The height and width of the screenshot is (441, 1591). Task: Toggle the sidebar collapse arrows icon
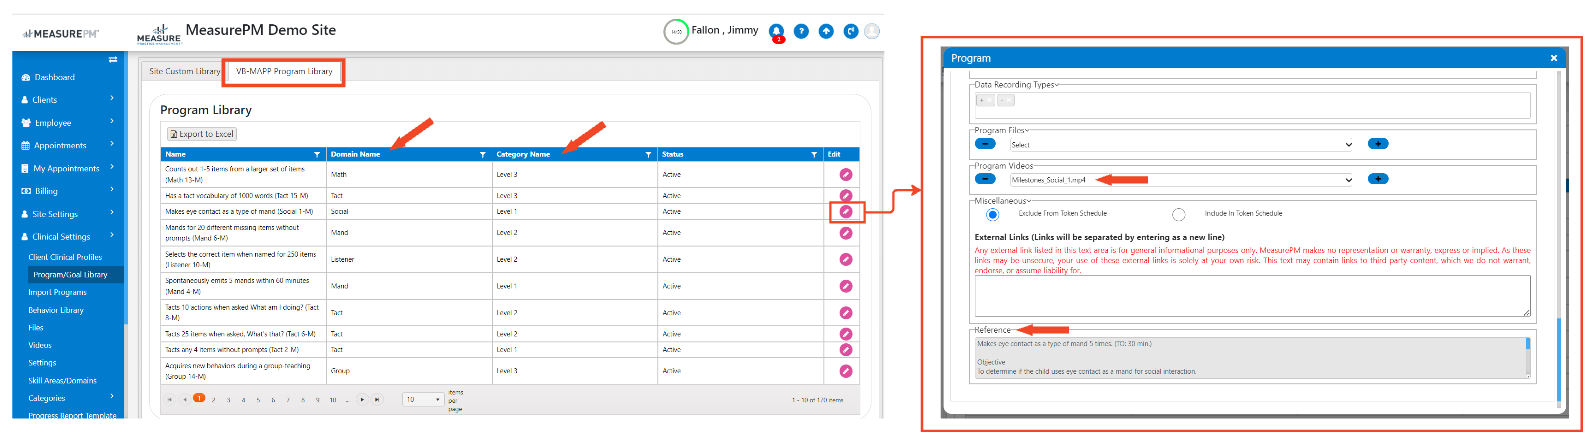(x=113, y=60)
